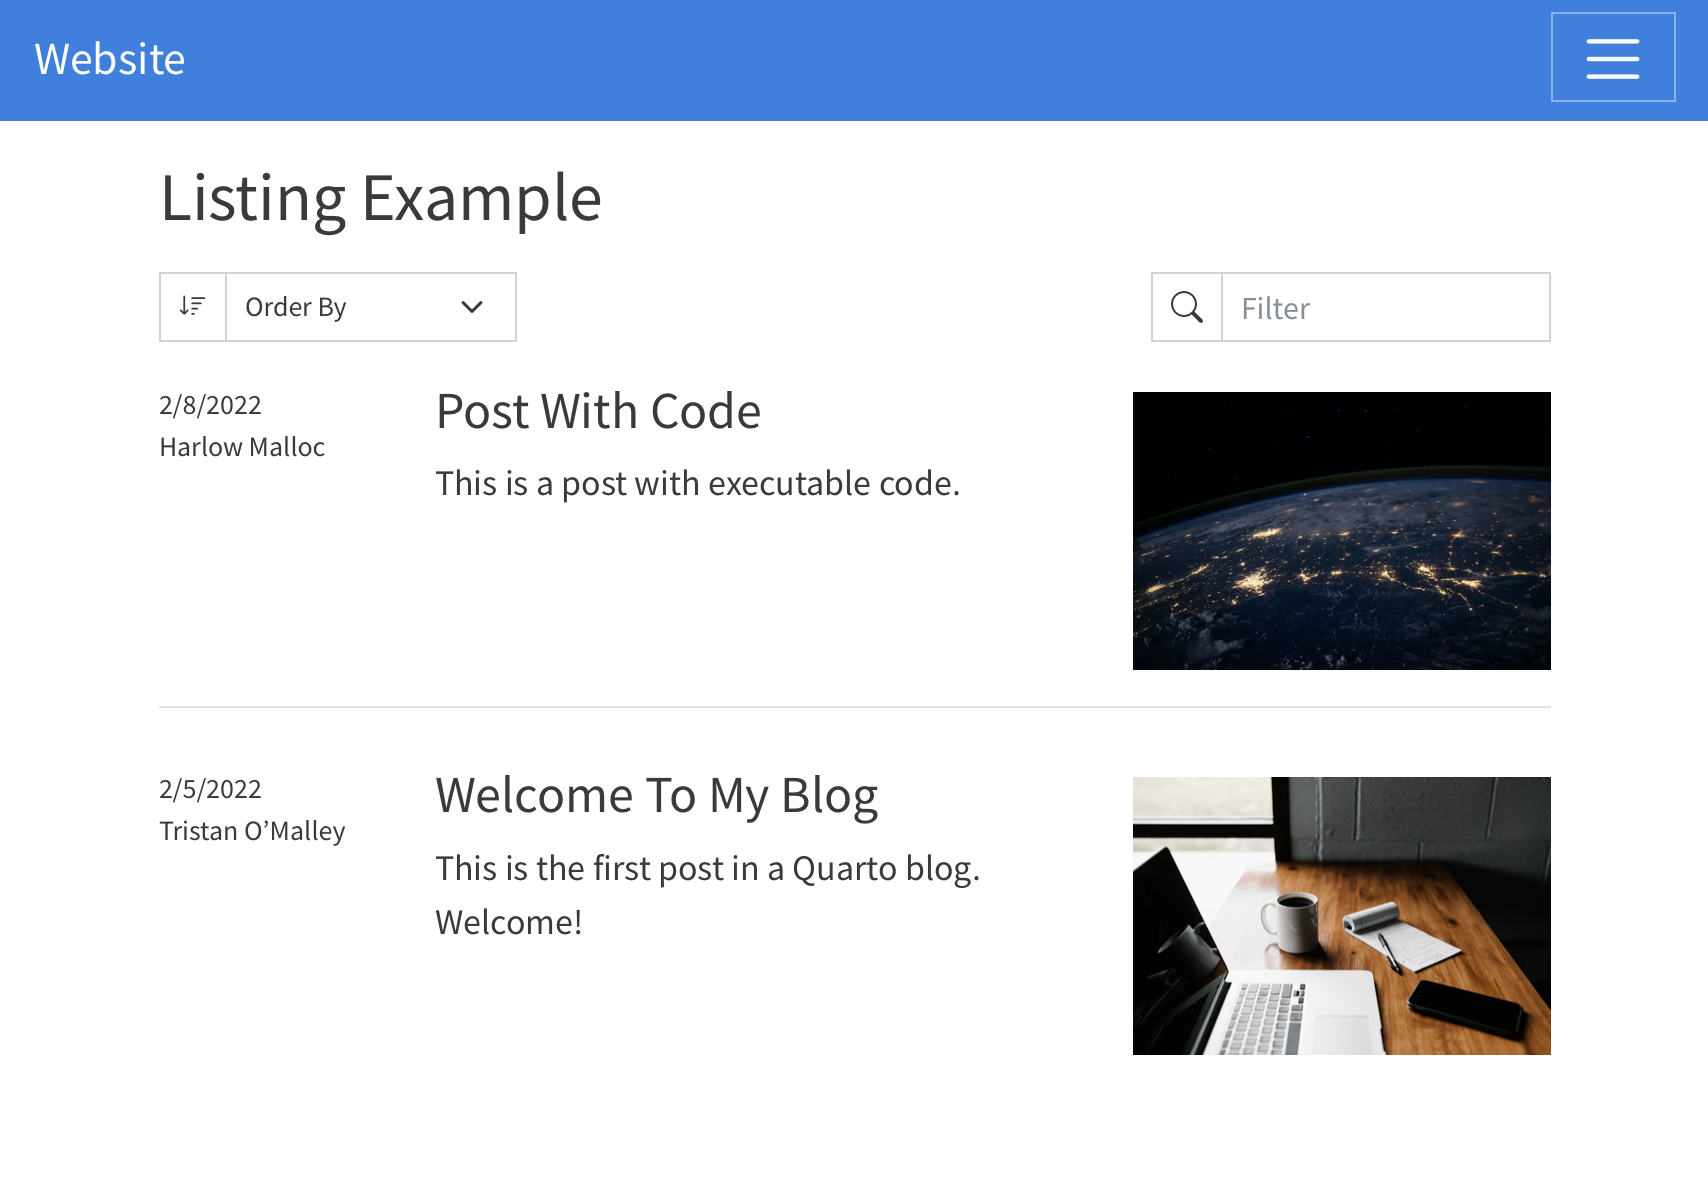Click the sort order icon
The image size is (1708, 1180).
(x=192, y=307)
